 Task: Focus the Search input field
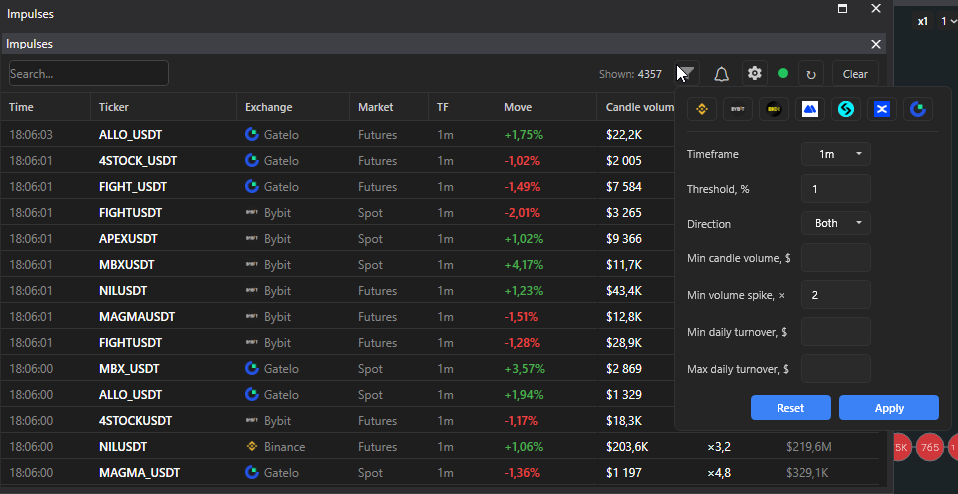[89, 73]
